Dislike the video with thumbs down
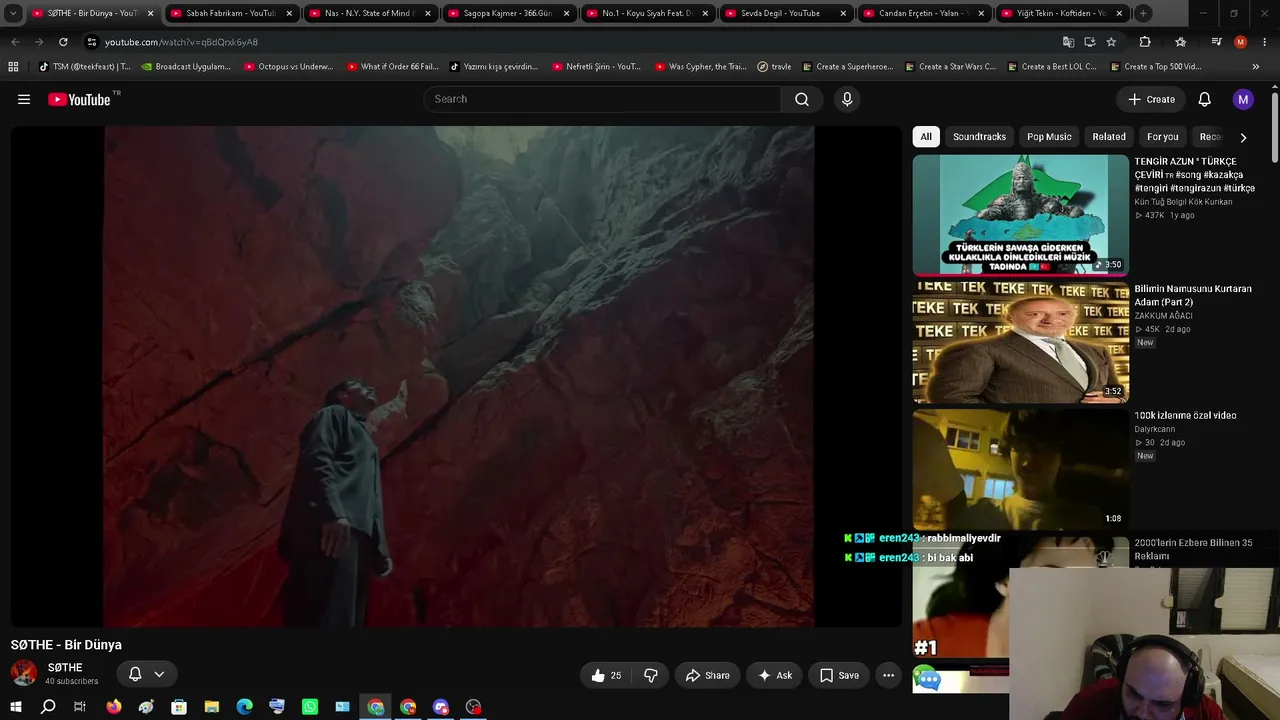The image size is (1280, 720). point(651,675)
